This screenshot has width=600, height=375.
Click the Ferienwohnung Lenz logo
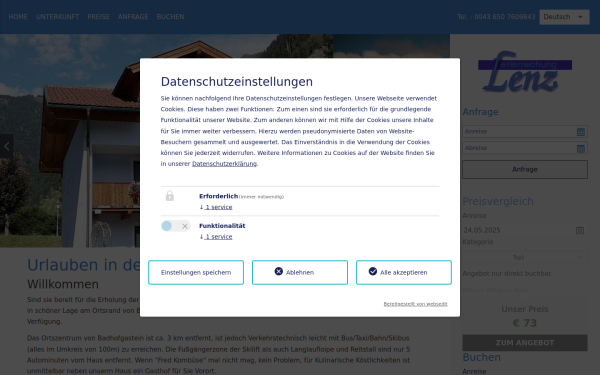525,72
